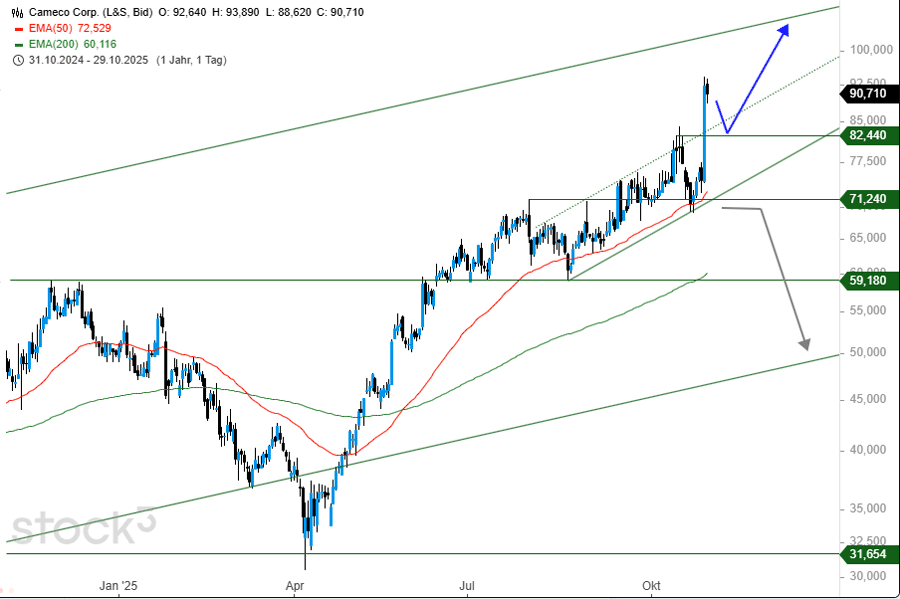Select the 31,654 price level label
900x599 pixels.
[x=867, y=553]
